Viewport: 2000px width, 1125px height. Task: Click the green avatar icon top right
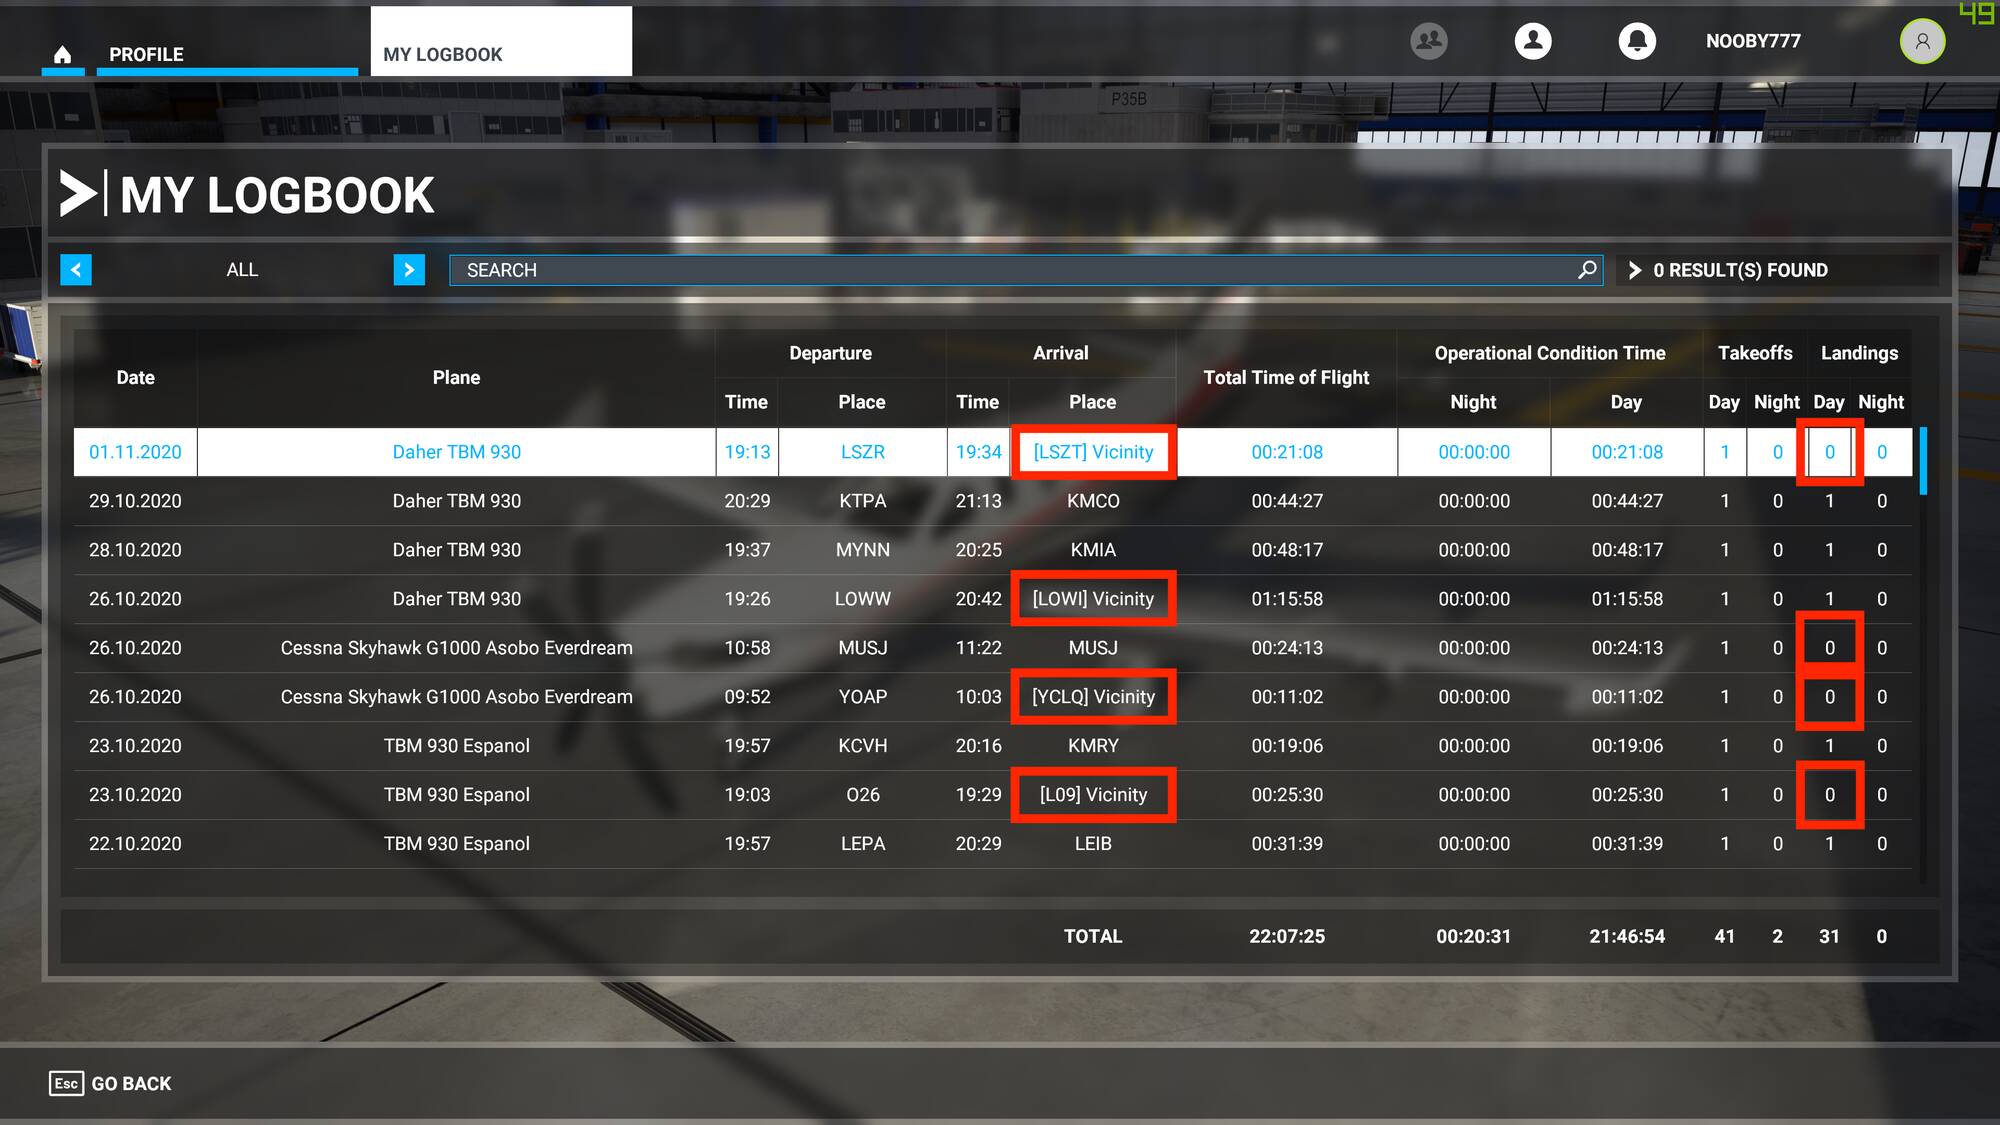[1922, 41]
